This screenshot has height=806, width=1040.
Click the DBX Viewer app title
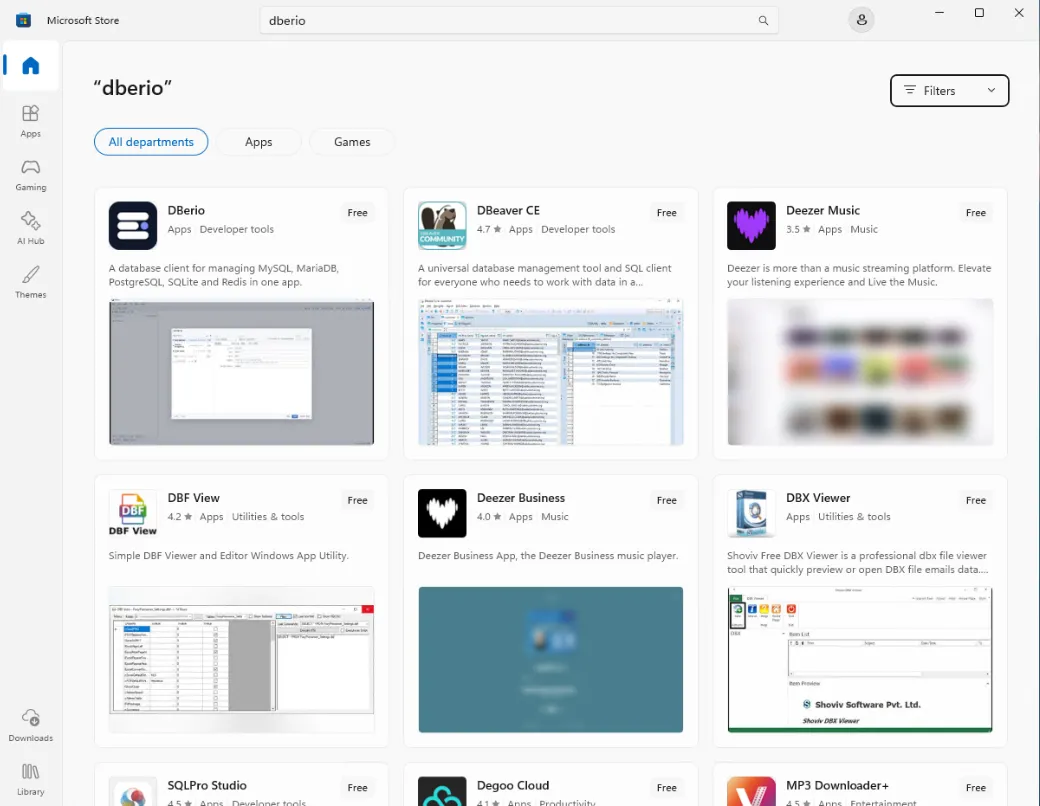[x=818, y=498]
